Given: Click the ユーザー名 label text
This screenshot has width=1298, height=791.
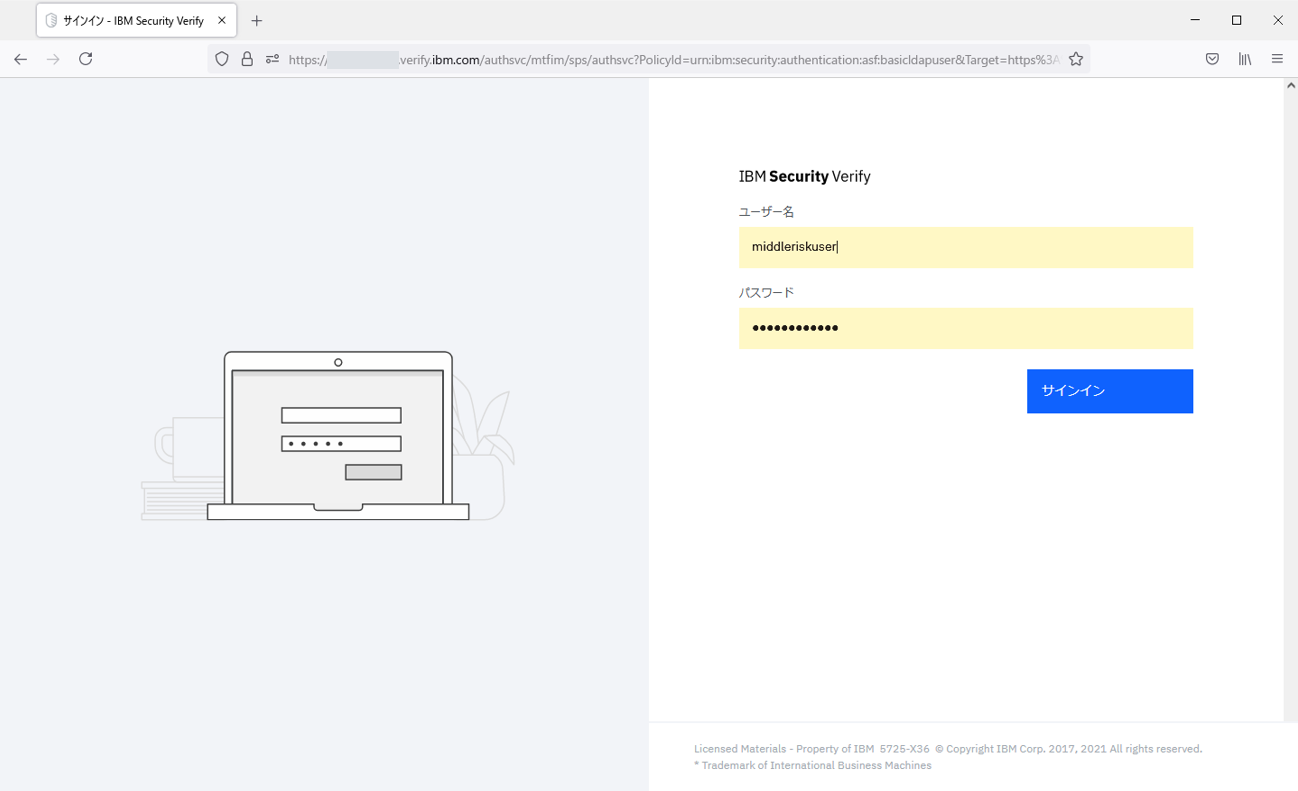Looking at the screenshot, I should (767, 212).
